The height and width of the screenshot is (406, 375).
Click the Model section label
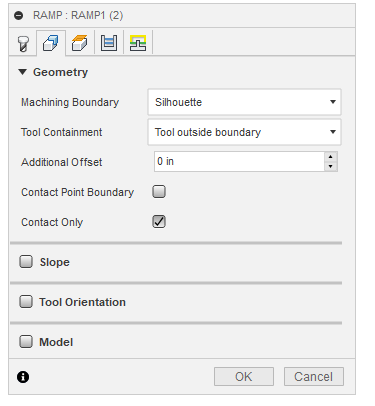(x=56, y=342)
